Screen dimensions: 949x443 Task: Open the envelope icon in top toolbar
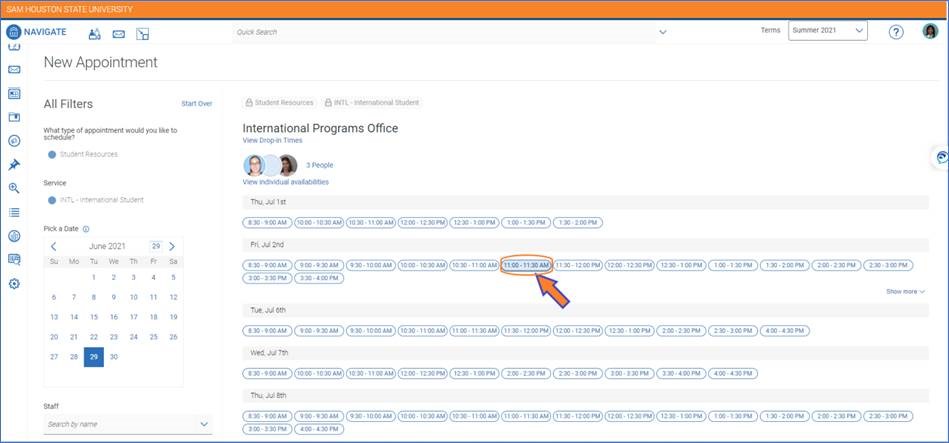pyautogui.click(x=119, y=33)
